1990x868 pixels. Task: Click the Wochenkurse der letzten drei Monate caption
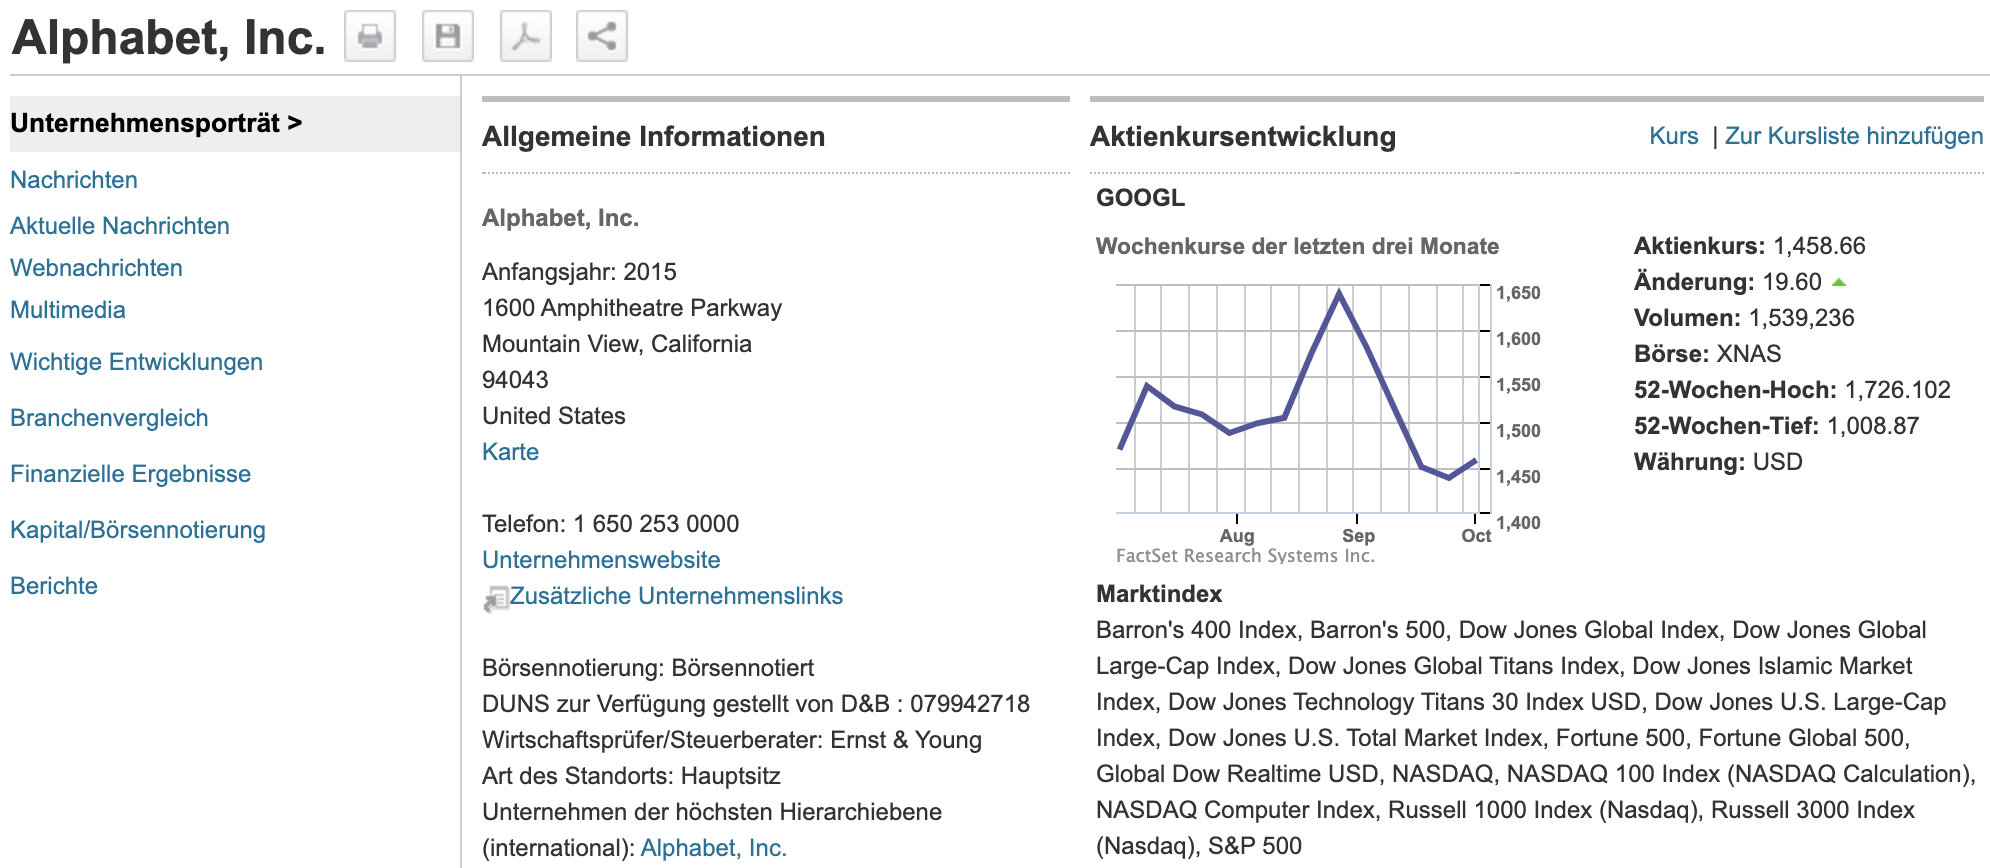click(x=1297, y=246)
